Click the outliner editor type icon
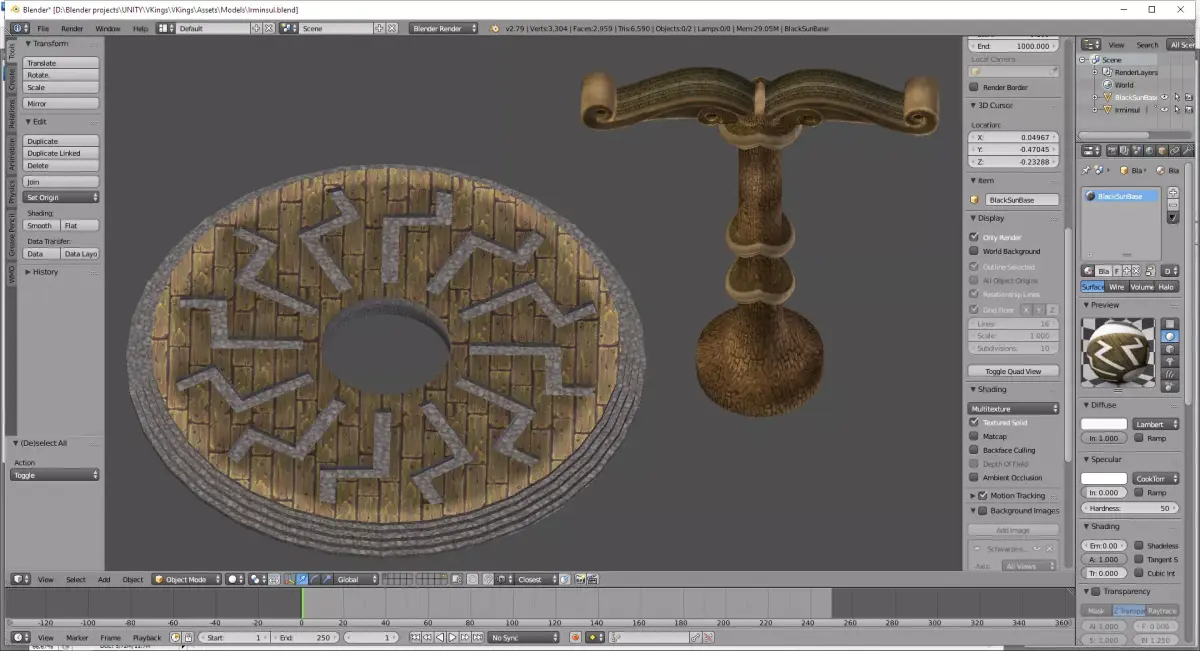This screenshot has width=1200, height=651. [1091, 45]
